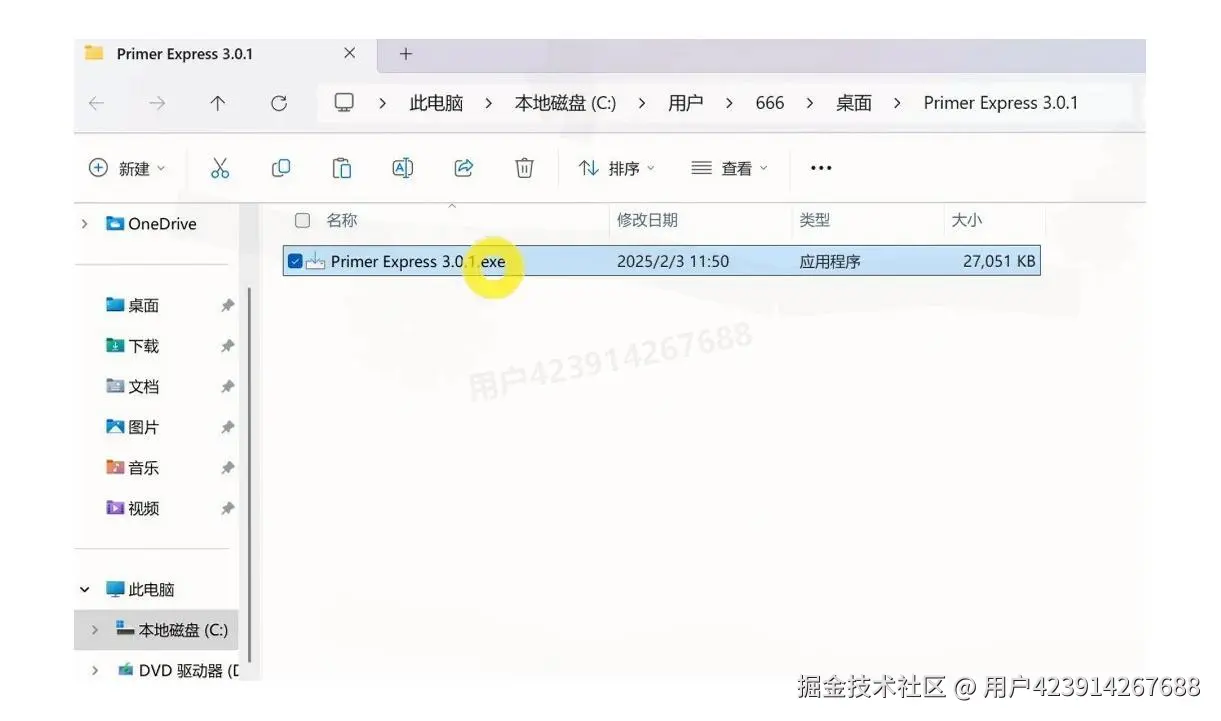Sort files by the 修改日期 column header
1221x721 pixels.
tap(648, 220)
